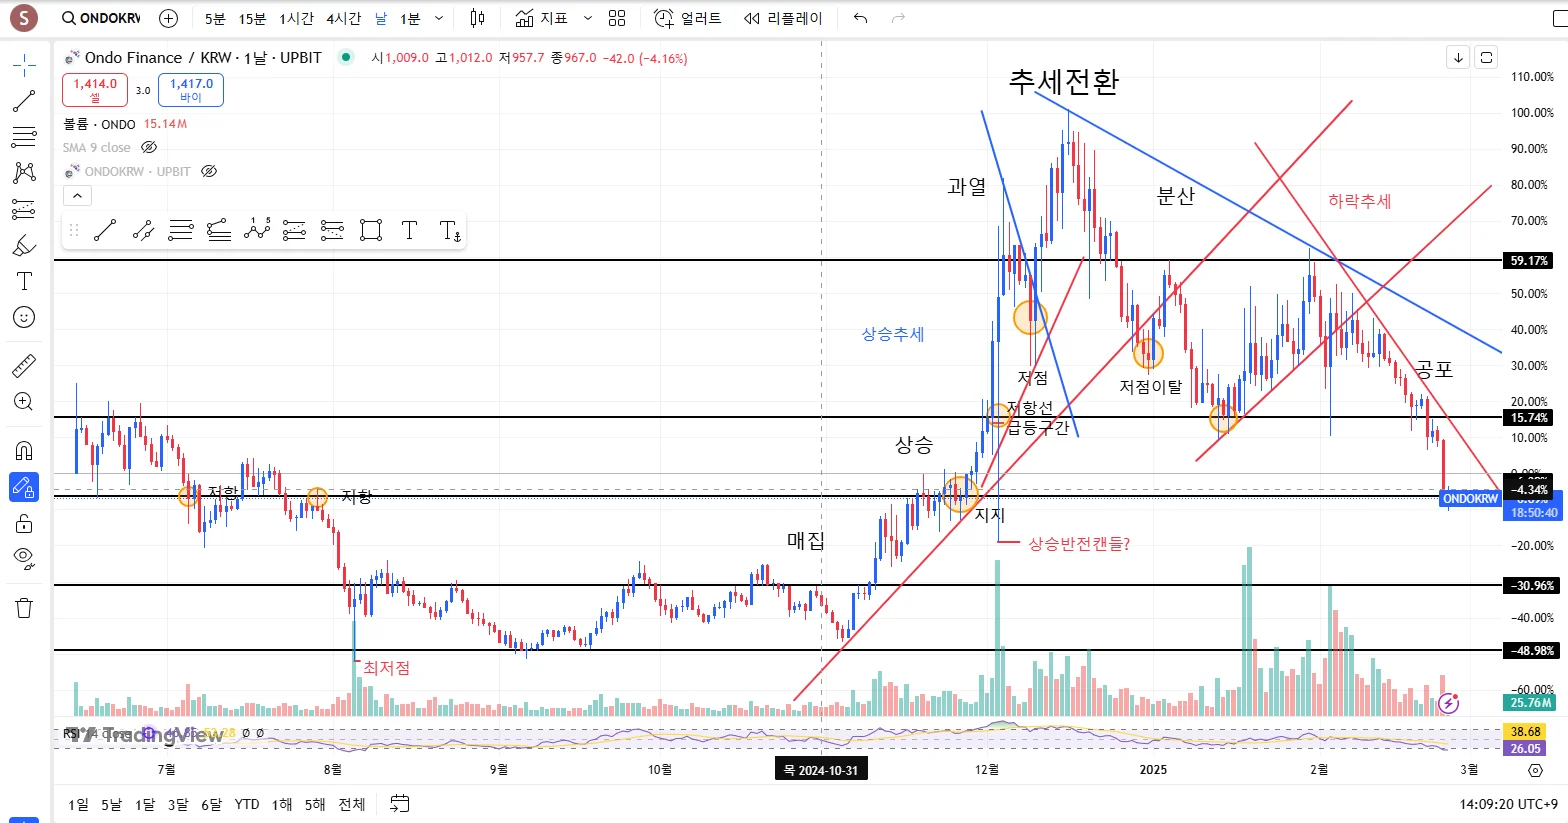This screenshot has height=823, width=1568.
Task: Switch to the 1분 interval
Action: tap(410, 18)
